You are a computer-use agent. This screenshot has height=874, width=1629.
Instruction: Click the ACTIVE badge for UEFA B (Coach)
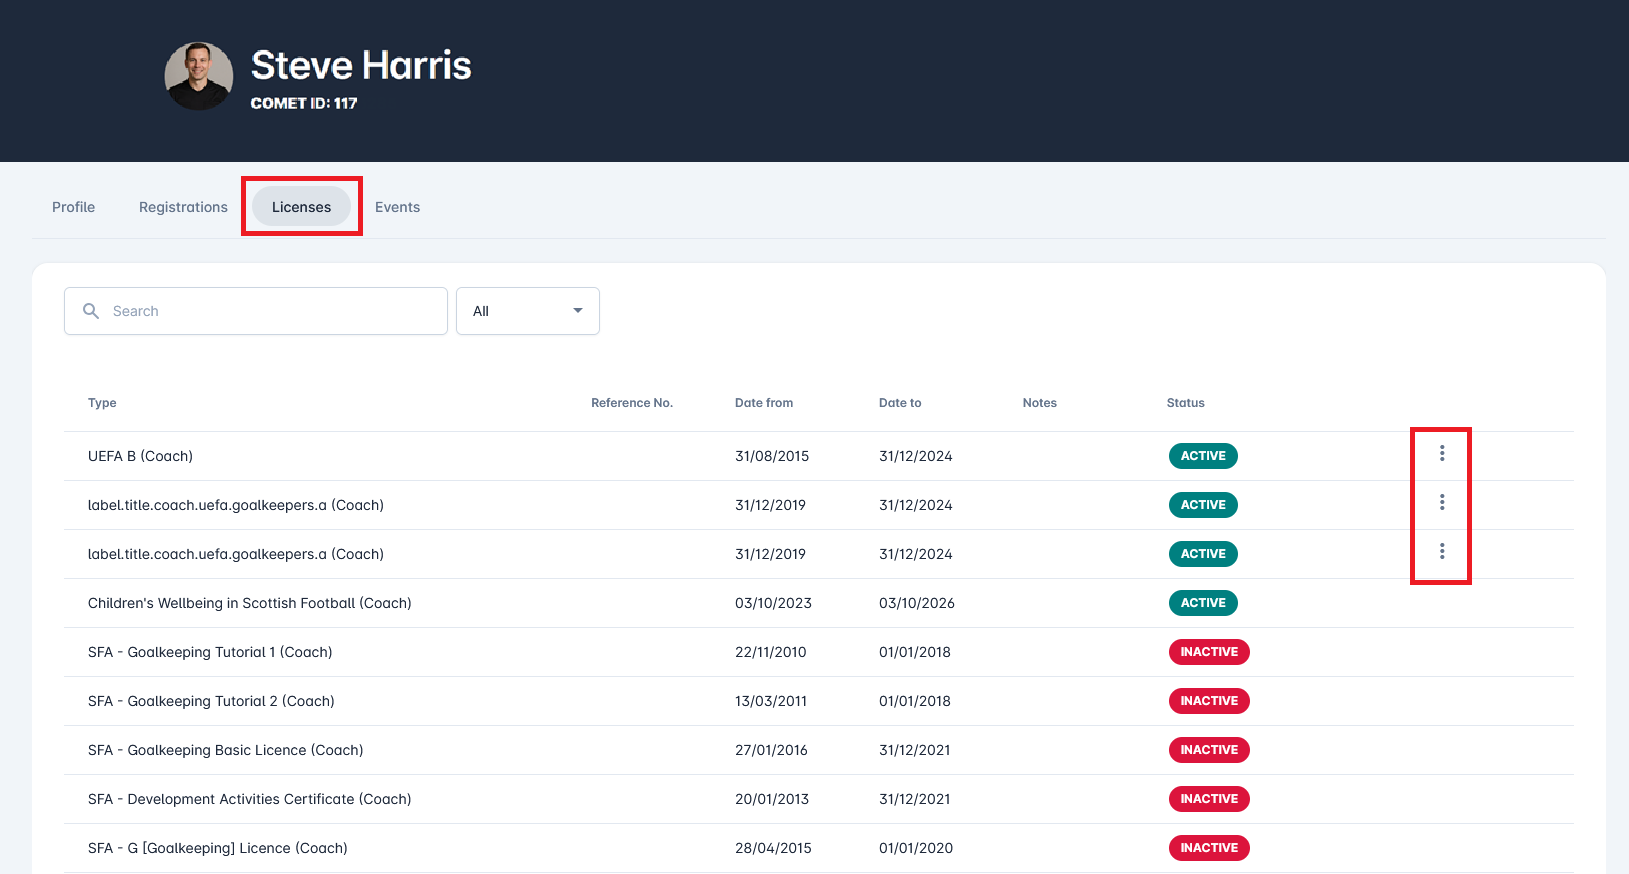pos(1203,456)
